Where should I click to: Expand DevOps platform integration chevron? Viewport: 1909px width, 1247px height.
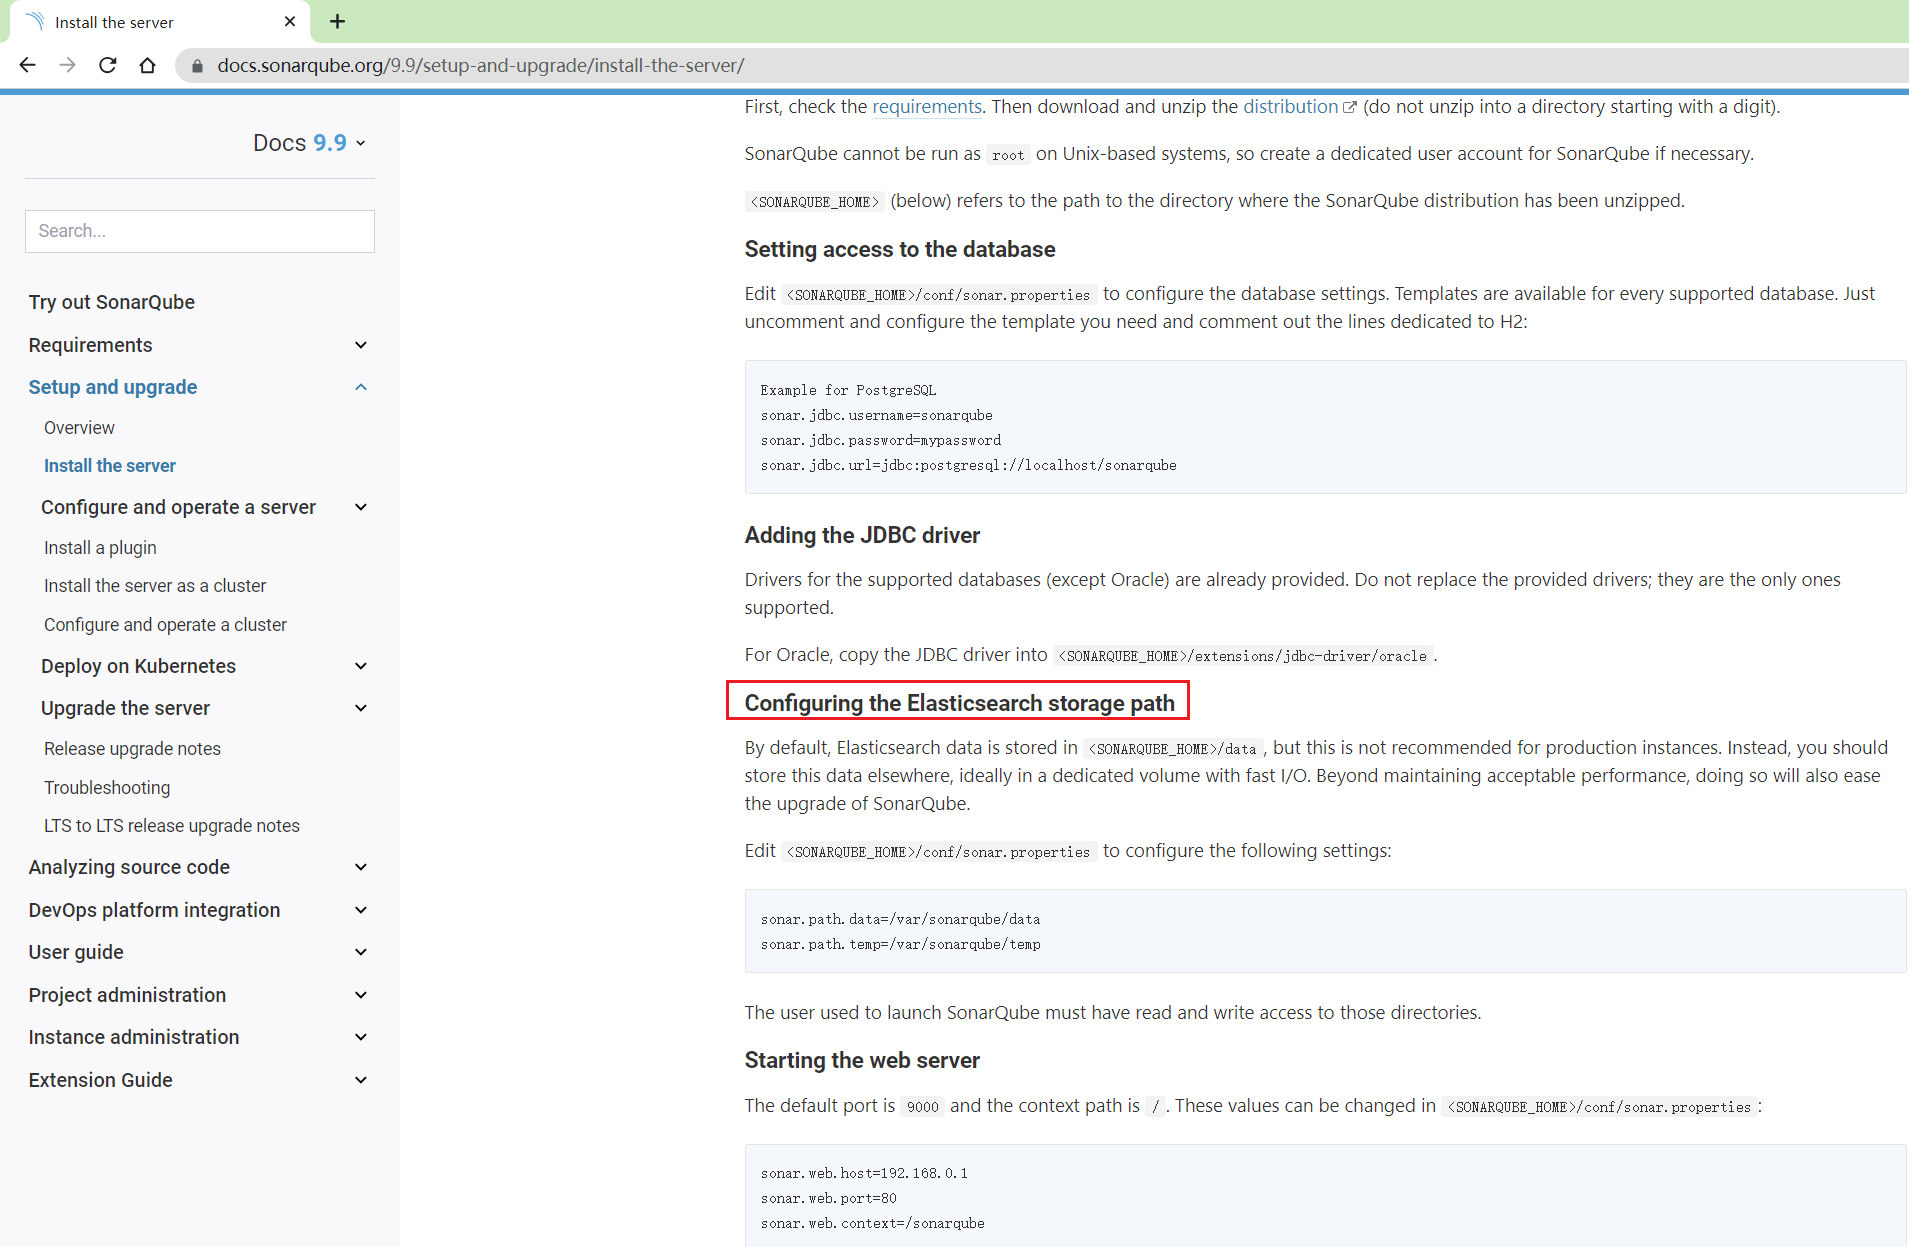tap(361, 910)
